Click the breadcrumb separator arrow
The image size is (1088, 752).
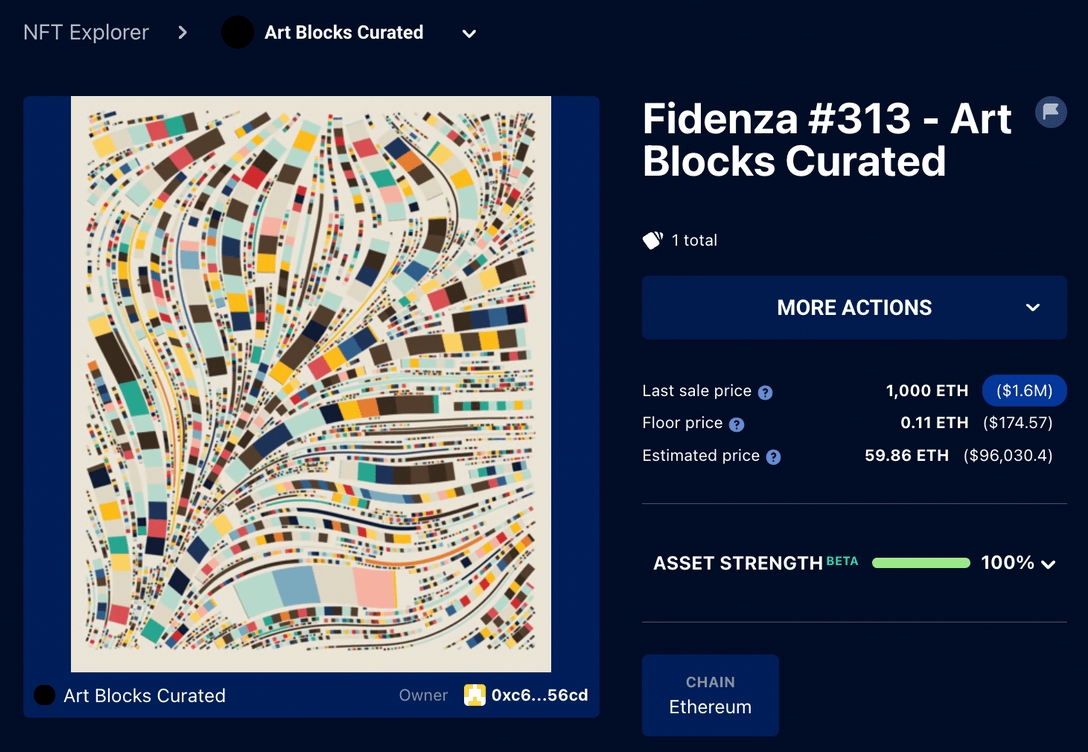click(182, 32)
